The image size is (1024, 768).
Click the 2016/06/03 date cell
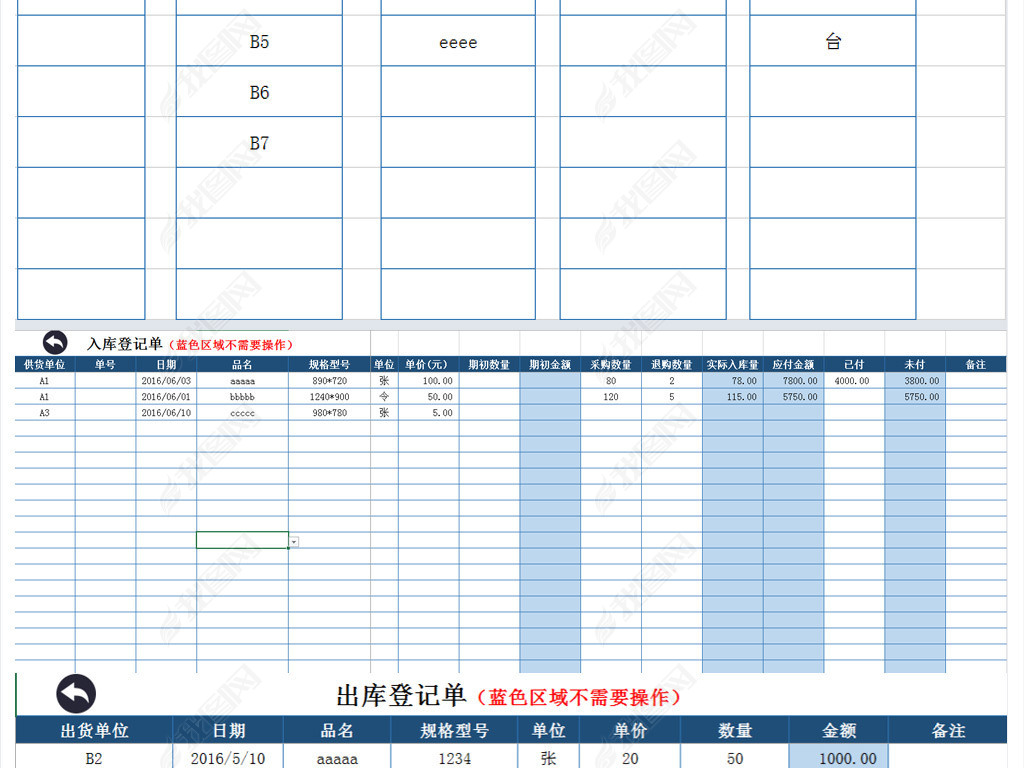point(166,381)
